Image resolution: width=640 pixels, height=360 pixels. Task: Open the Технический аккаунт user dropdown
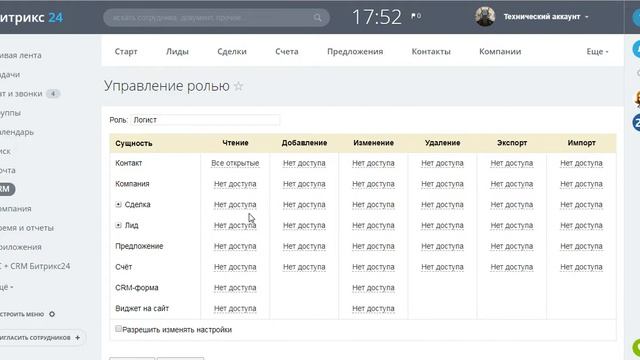tap(546, 17)
